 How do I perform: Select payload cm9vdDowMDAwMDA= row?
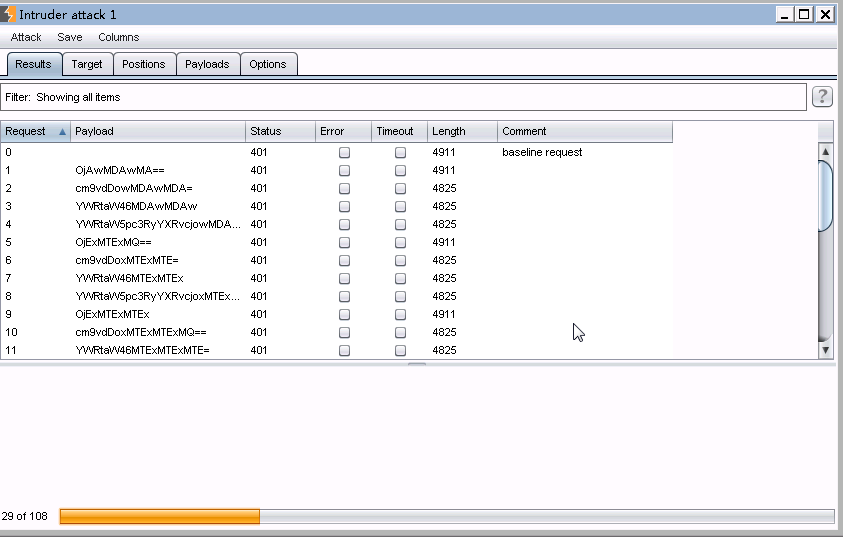pos(337,188)
